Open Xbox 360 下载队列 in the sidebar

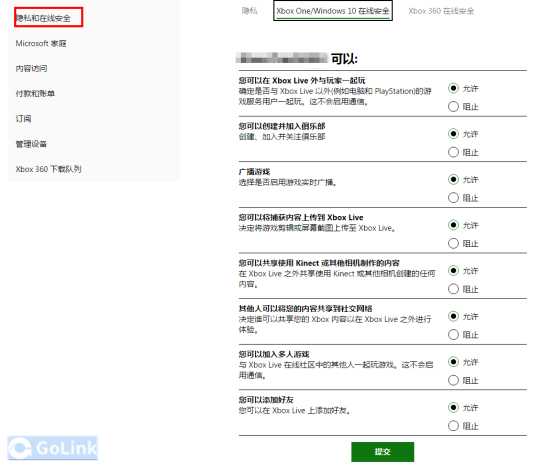point(49,169)
